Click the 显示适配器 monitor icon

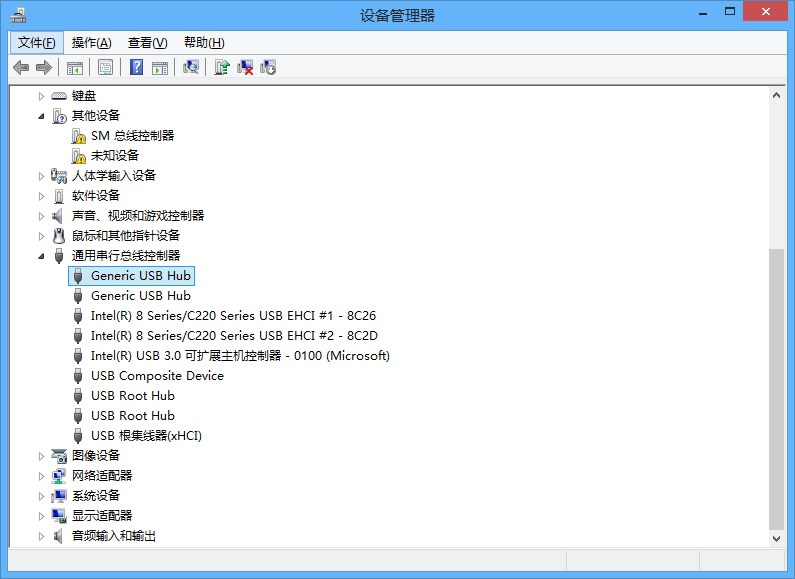(x=59, y=516)
